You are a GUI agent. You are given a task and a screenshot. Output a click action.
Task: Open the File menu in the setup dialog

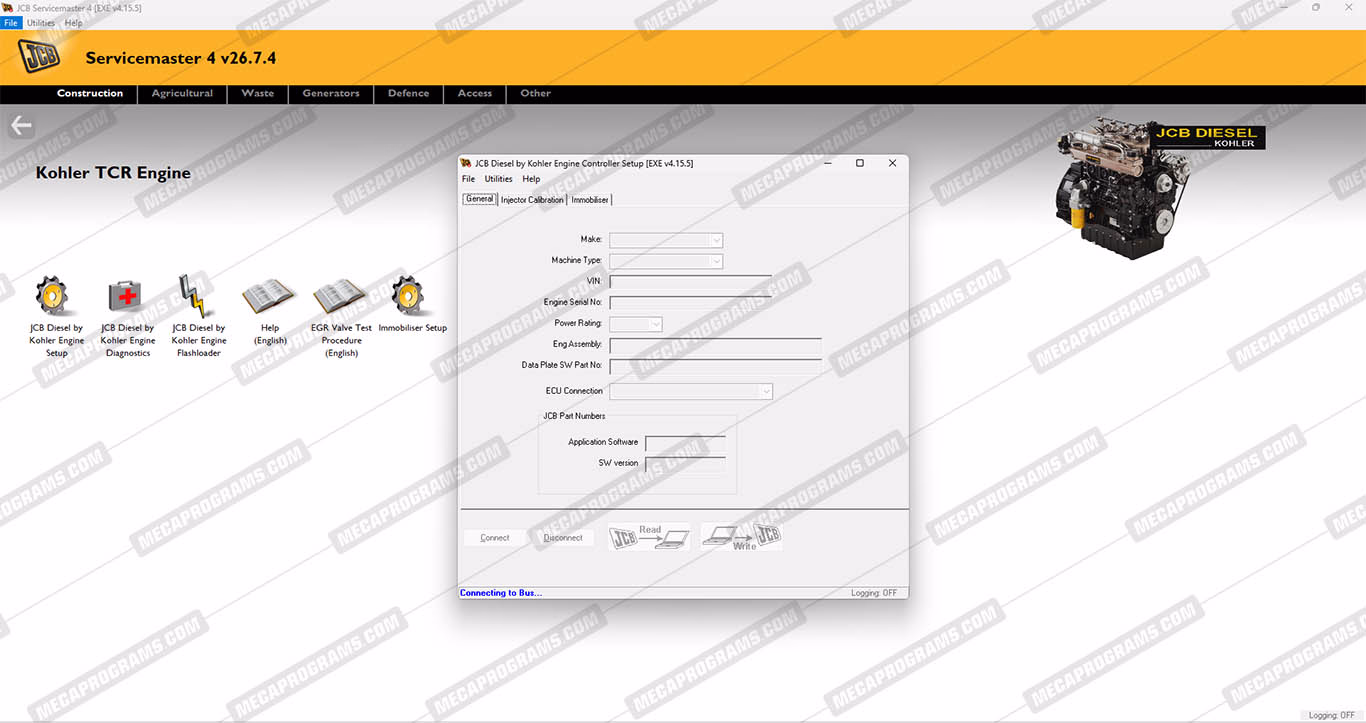[468, 179]
